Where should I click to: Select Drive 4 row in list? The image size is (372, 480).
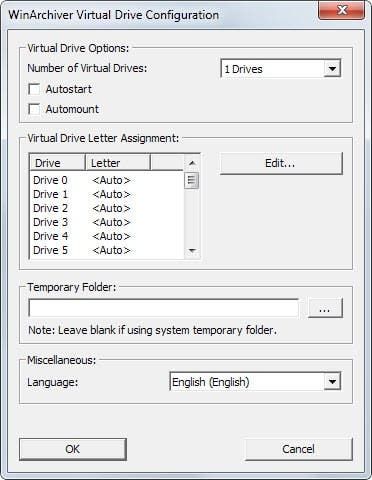[107, 236]
